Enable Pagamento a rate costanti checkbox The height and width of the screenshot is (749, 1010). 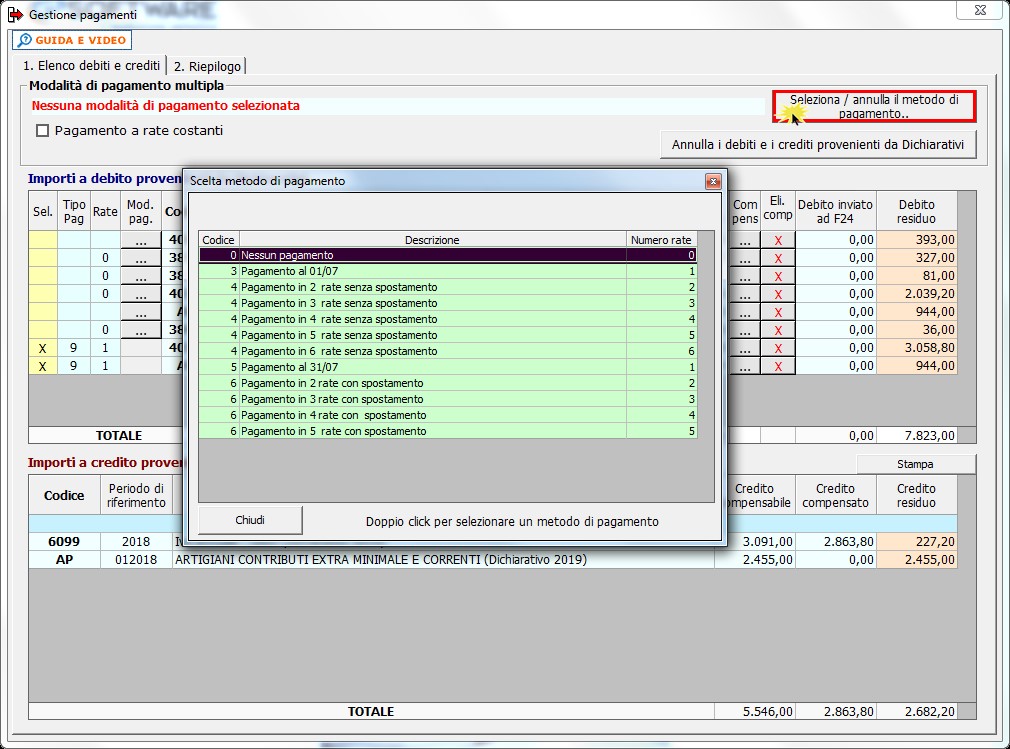coord(43,131)
